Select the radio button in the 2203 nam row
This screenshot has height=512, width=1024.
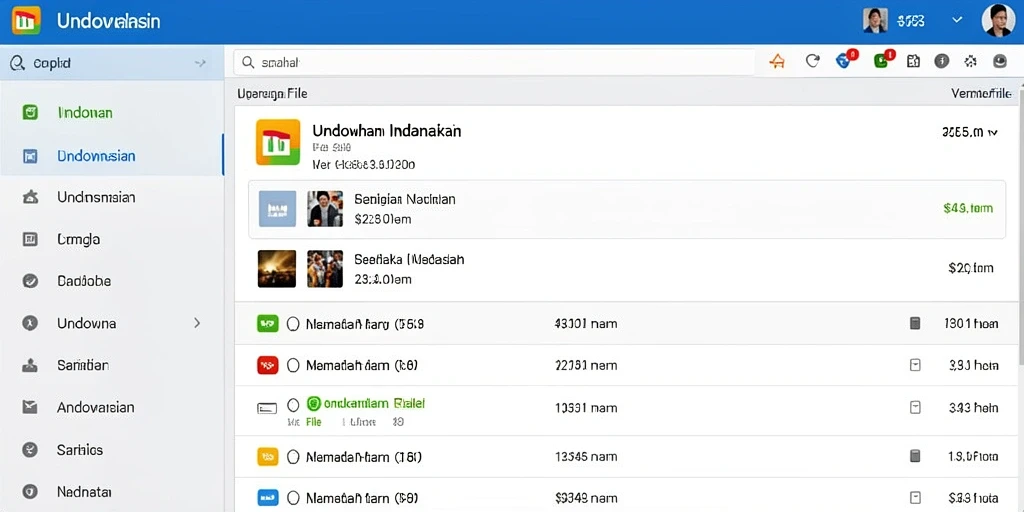coord(293,366)
